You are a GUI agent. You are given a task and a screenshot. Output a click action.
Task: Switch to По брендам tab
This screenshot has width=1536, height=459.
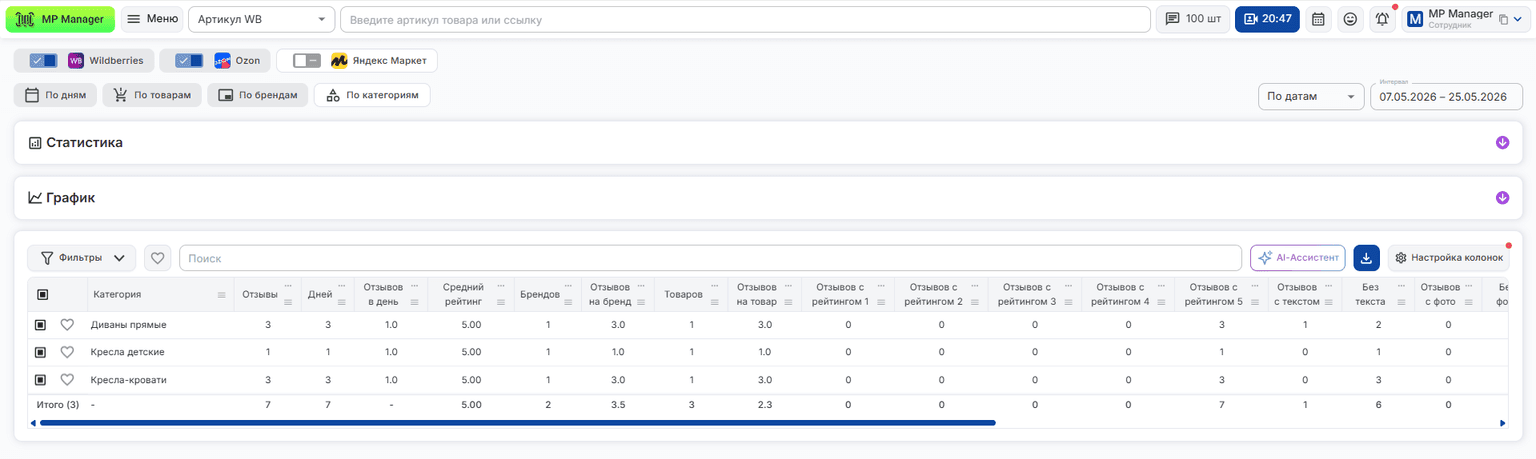coord(258,96)
